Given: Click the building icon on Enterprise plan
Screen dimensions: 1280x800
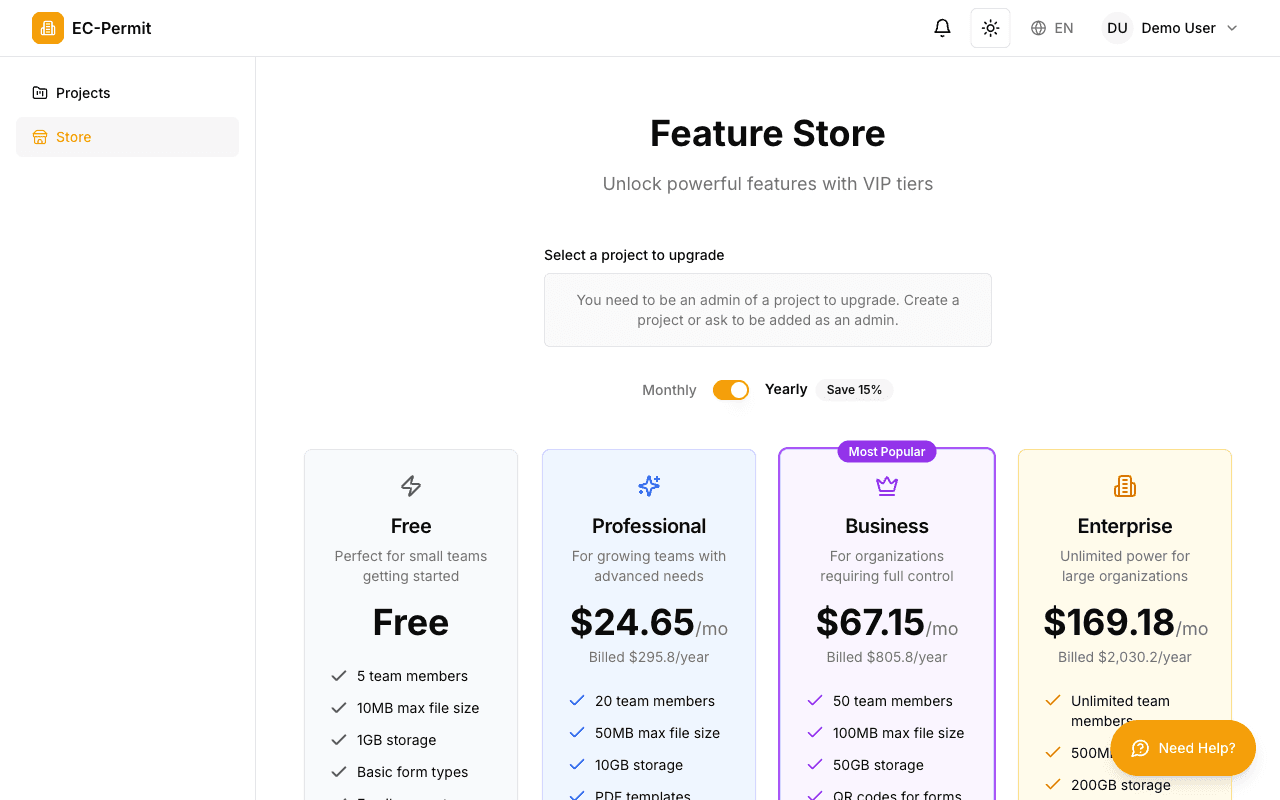Looking at the screenshot, I should [1124, 486].
